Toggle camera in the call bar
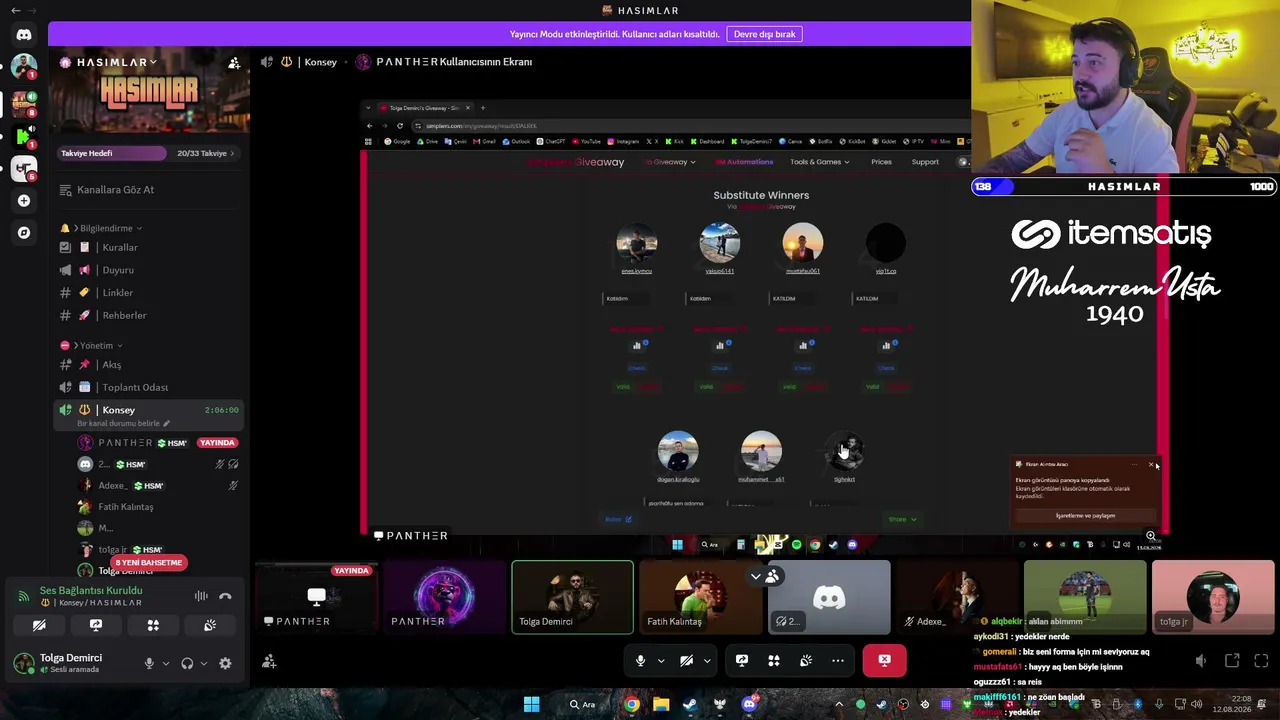The height and width of the screenshot is (720, 1280). (686, 660)
